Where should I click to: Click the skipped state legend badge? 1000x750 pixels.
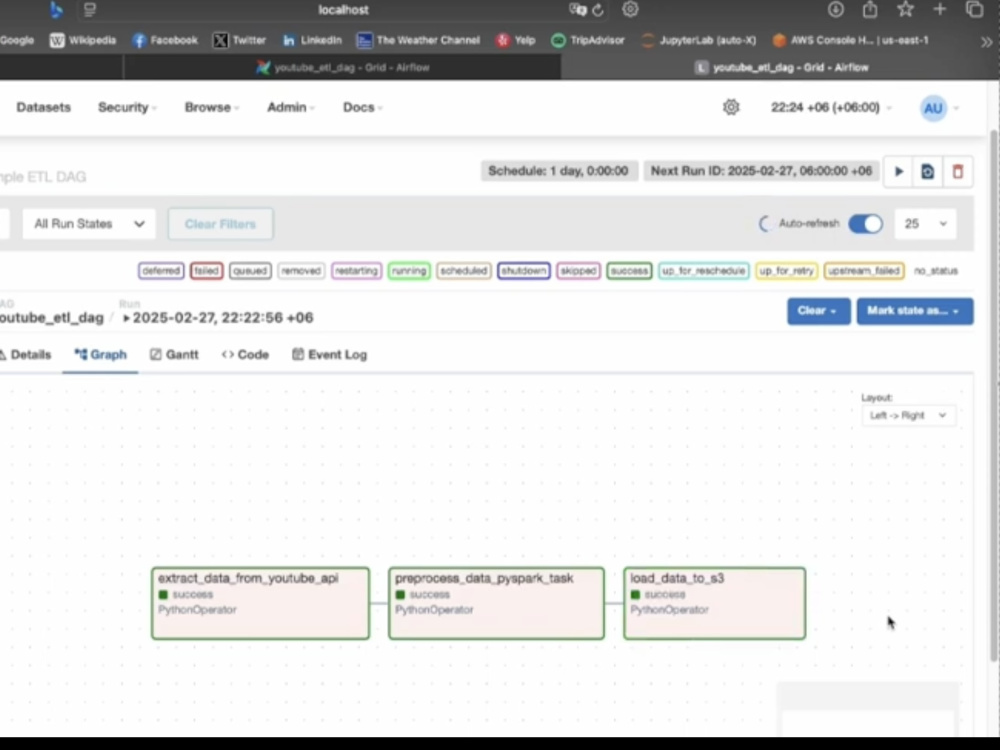578,271
